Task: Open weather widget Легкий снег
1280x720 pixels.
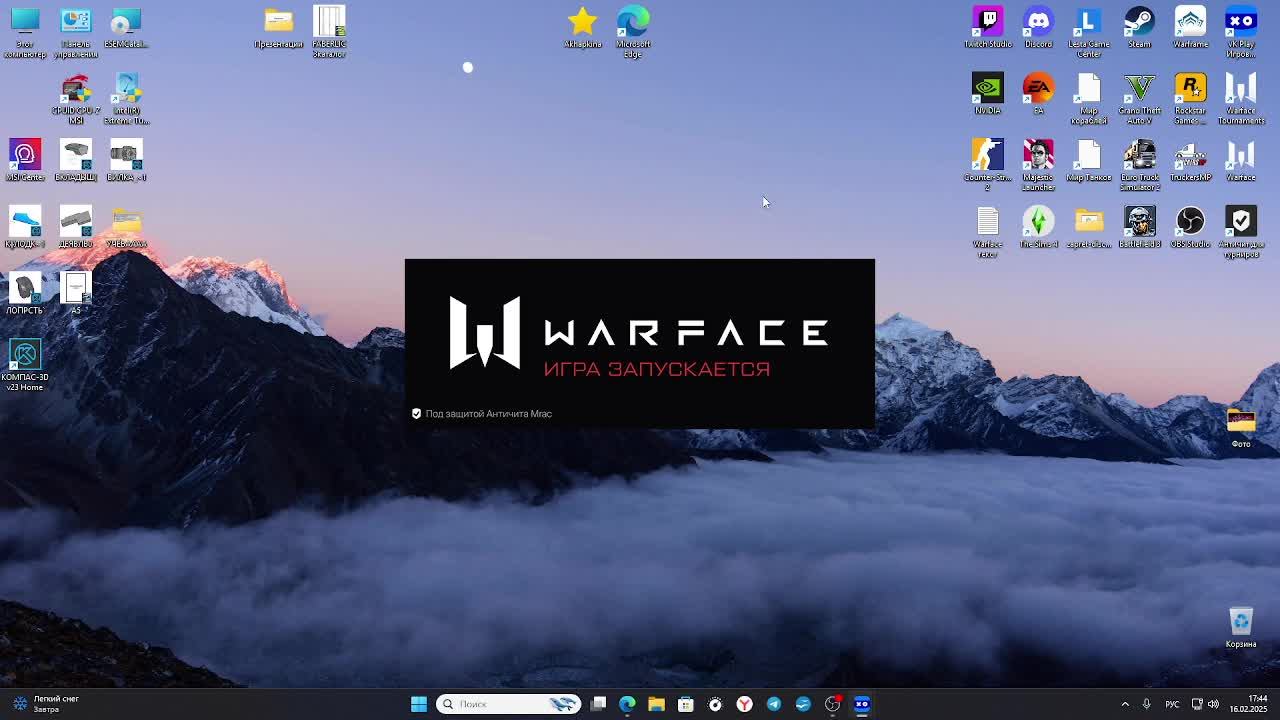Action: [x=44, y=704]
